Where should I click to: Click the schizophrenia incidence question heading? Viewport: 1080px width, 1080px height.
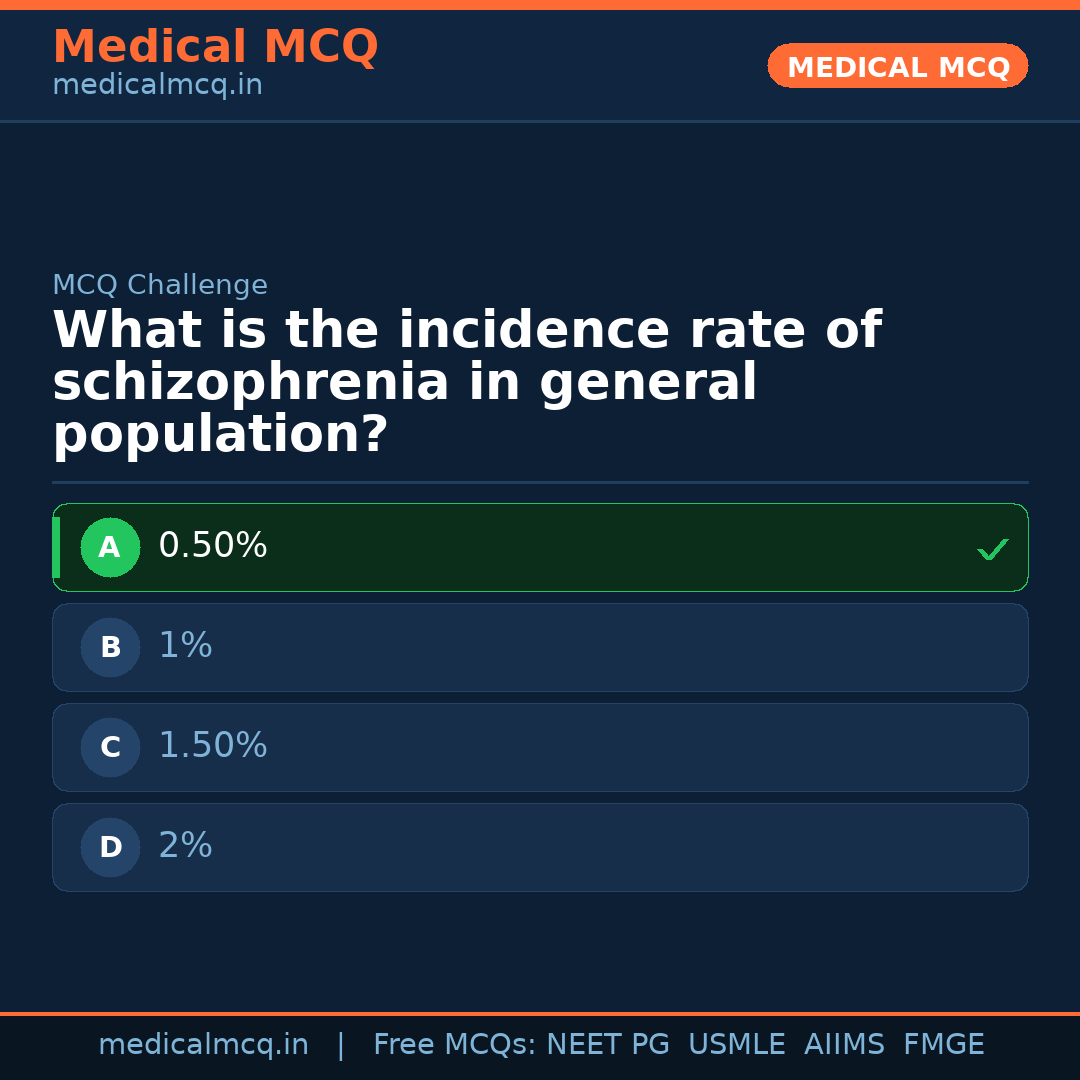point(466,383)
